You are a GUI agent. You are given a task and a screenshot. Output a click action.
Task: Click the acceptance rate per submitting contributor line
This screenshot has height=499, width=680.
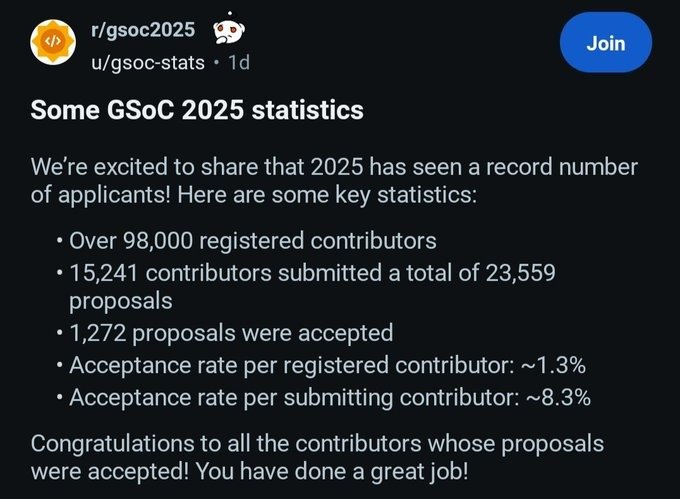click(x=330, y=398)
